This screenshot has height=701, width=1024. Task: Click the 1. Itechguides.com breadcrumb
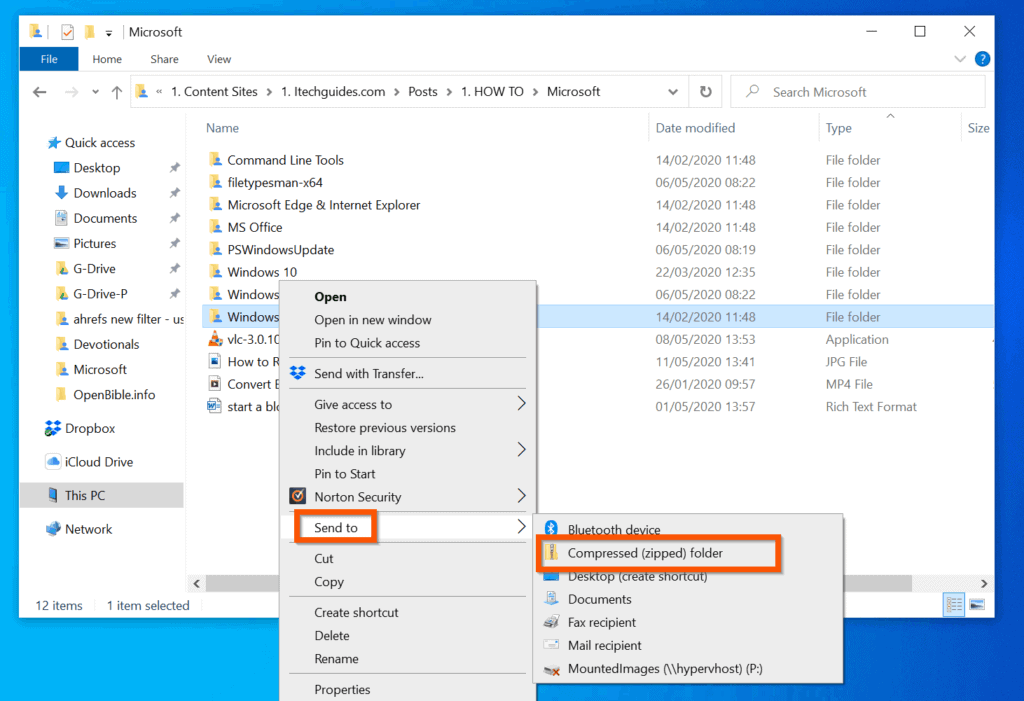pyautogui.click(x=333, y=91)
